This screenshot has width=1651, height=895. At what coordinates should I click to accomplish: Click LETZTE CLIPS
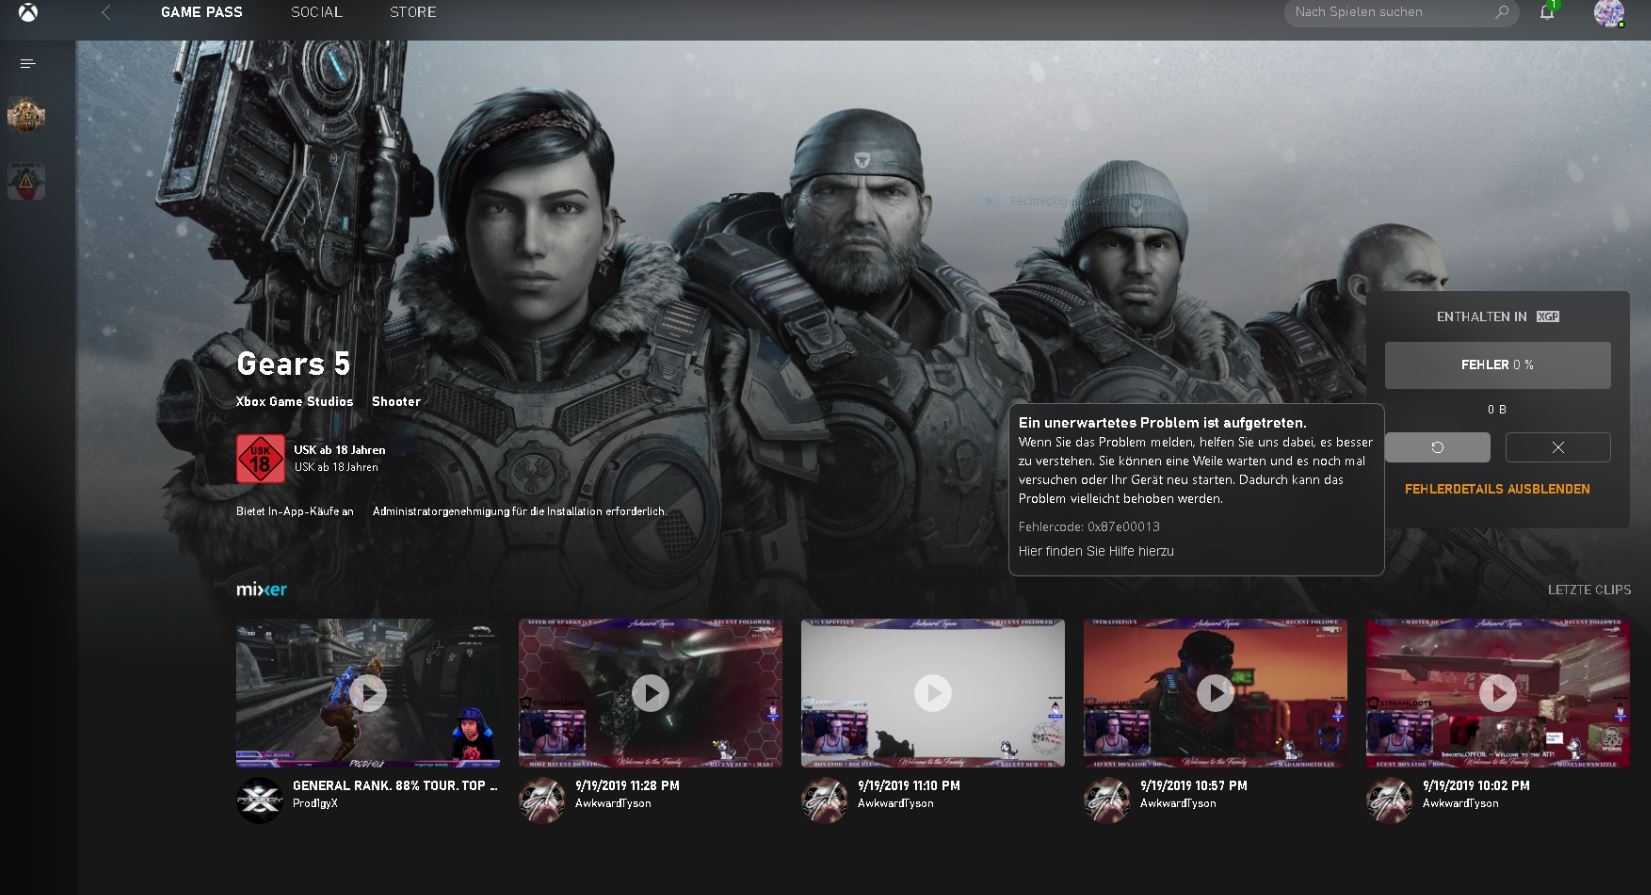click(x=1589, y=590)
